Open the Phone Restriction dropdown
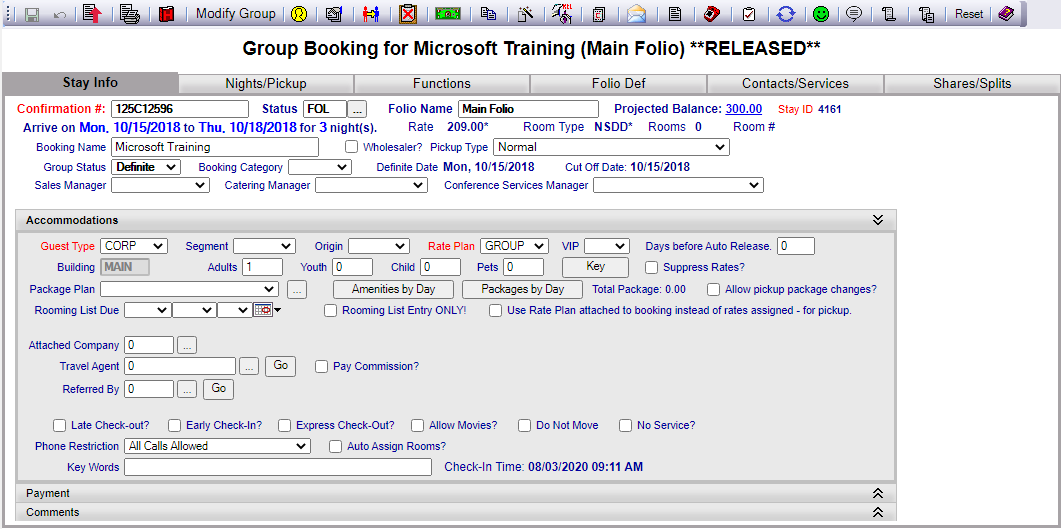The width and height of the screenshot is (1061, 529). tap(217, 446)
